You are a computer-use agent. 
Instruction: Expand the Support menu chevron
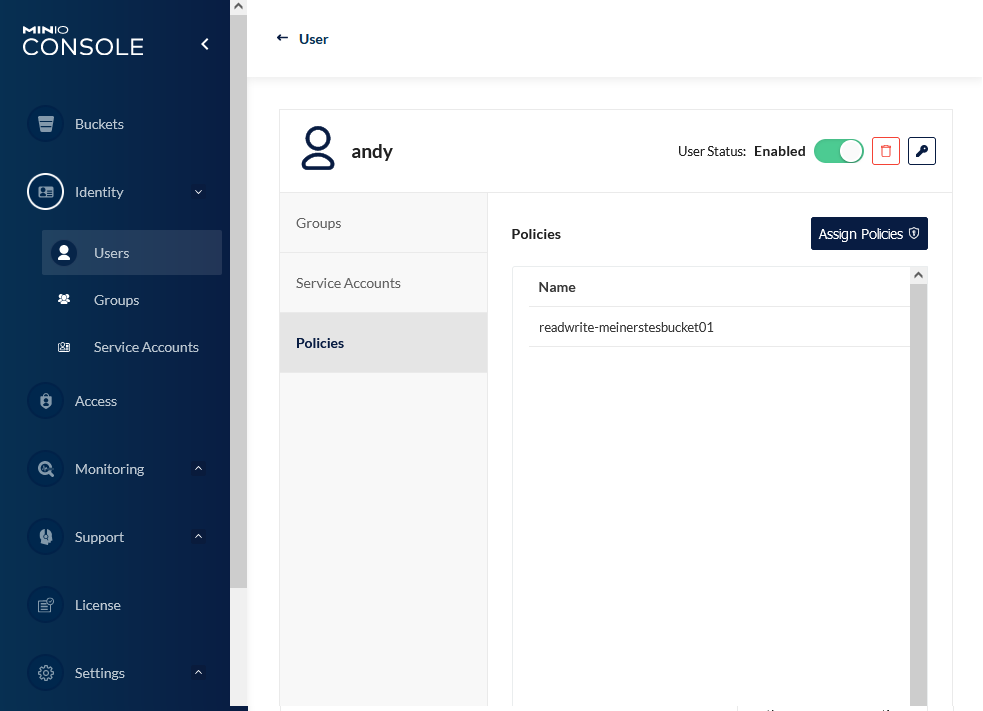(x=198, y=537)
